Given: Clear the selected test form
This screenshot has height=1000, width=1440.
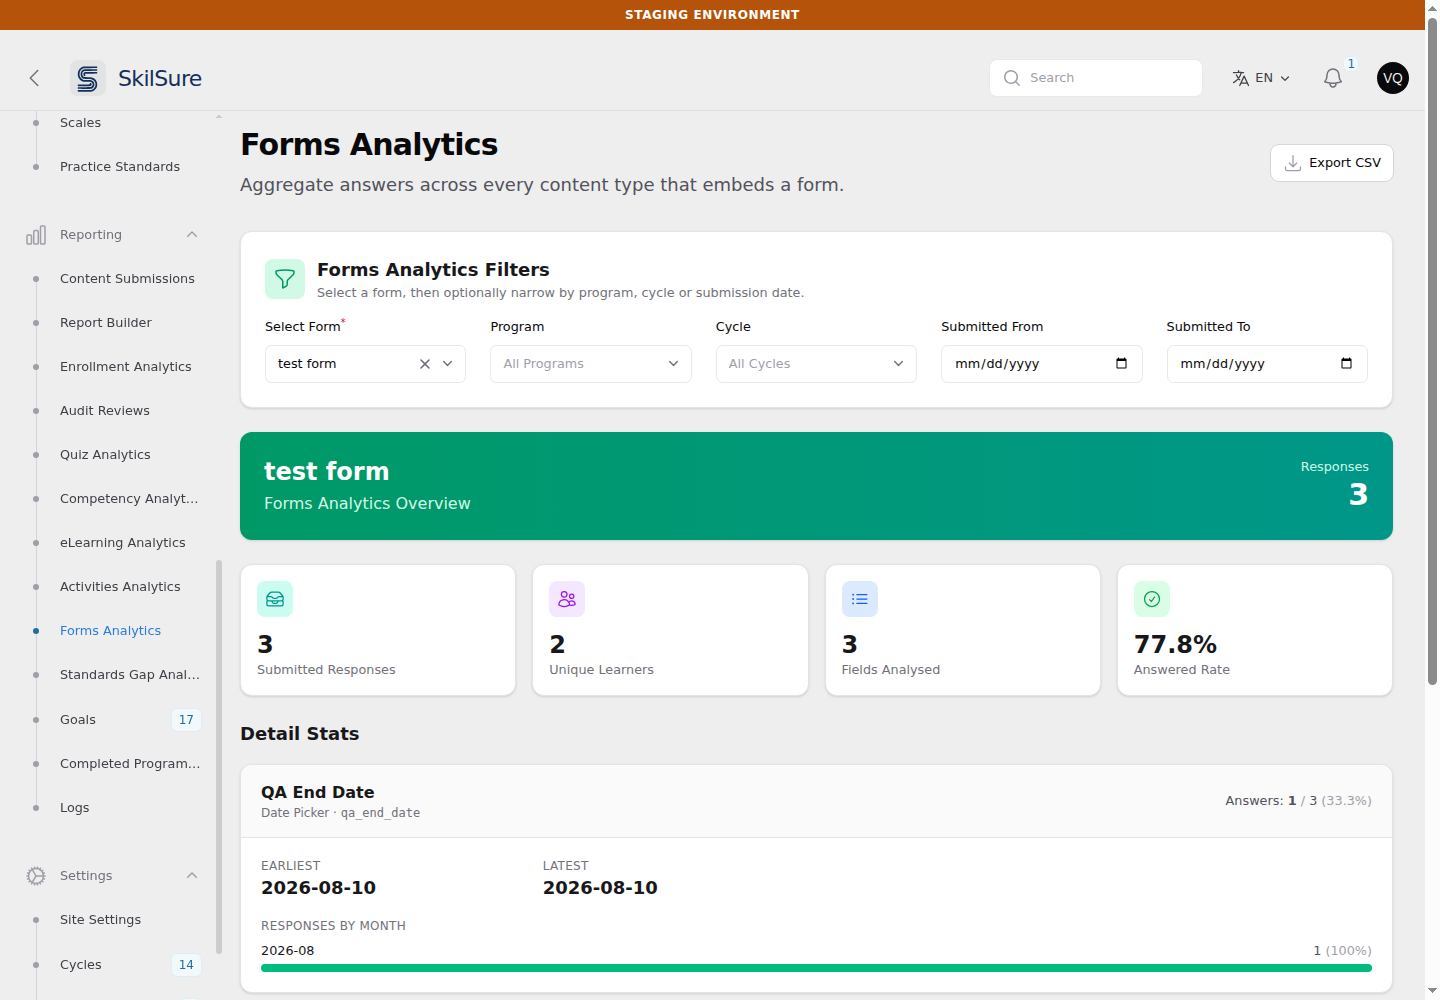Looking at the screenshot, I should click(425, 364).
